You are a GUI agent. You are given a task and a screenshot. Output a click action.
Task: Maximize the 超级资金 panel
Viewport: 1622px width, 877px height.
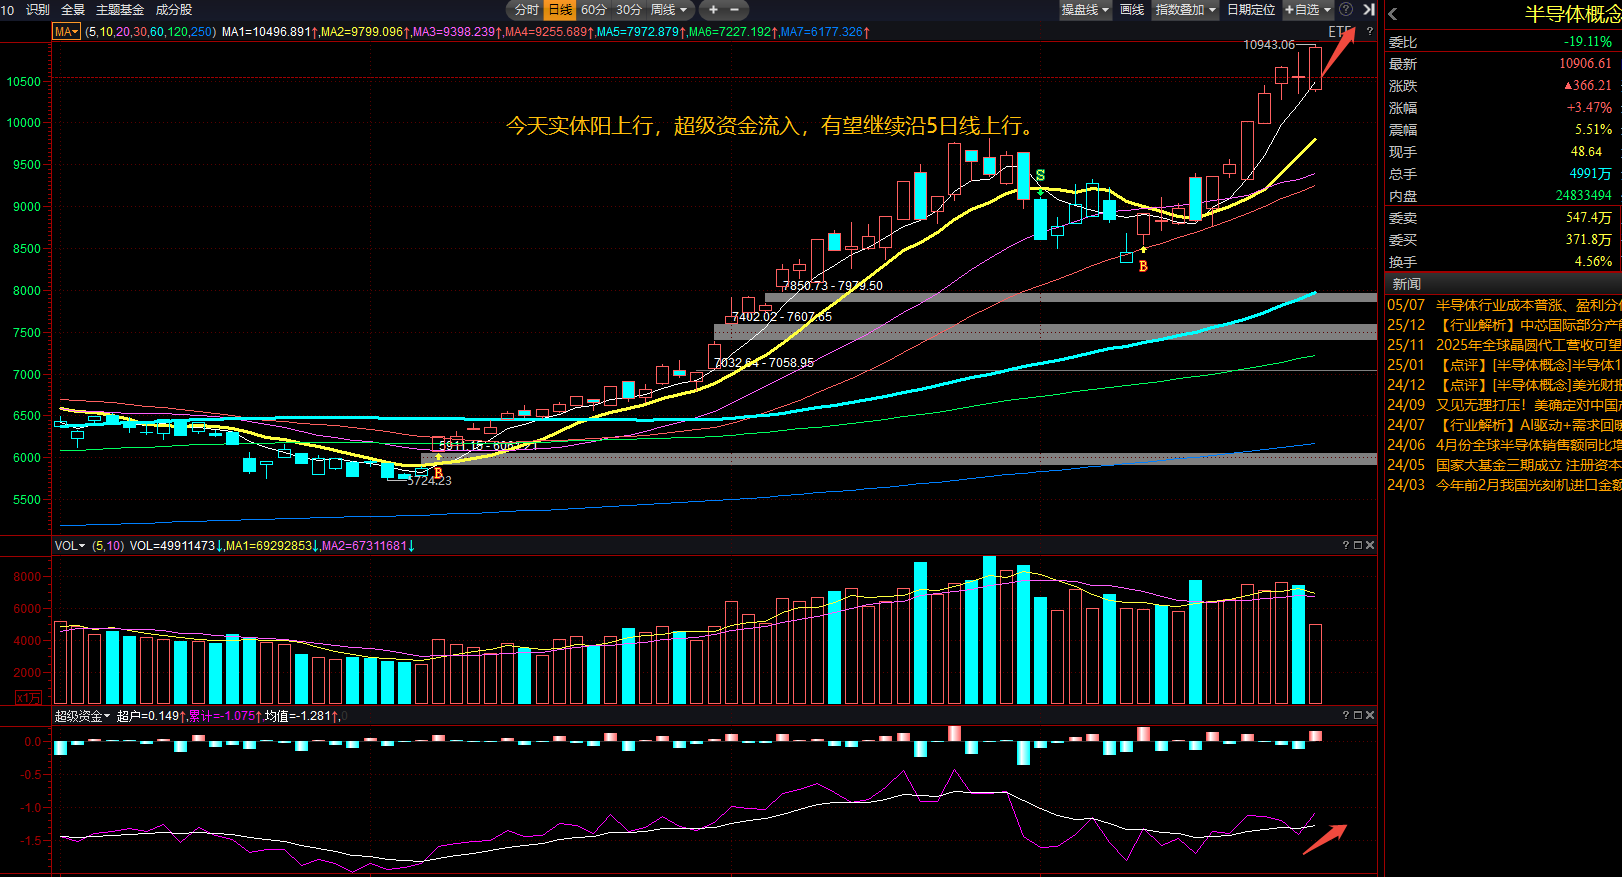tap(1358, 715)
